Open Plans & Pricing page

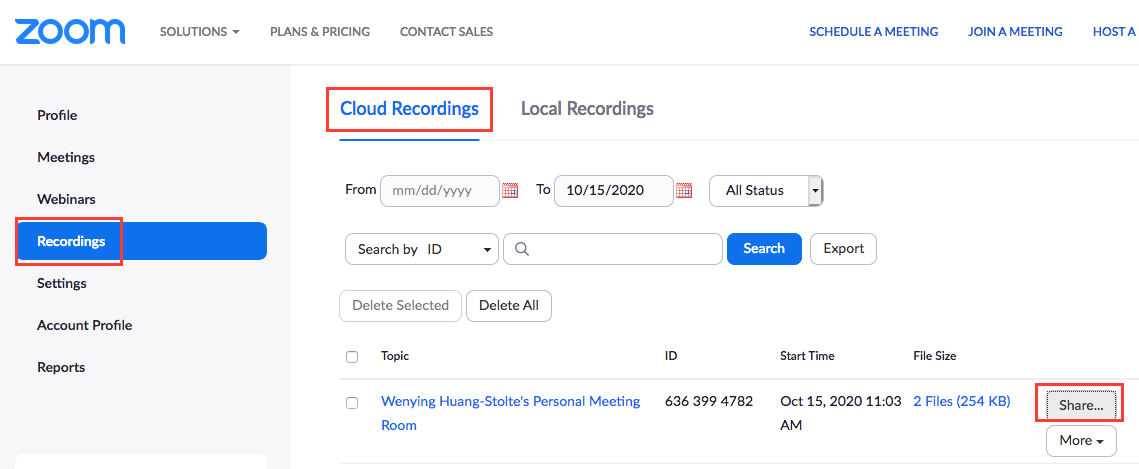tap(320, 32)
